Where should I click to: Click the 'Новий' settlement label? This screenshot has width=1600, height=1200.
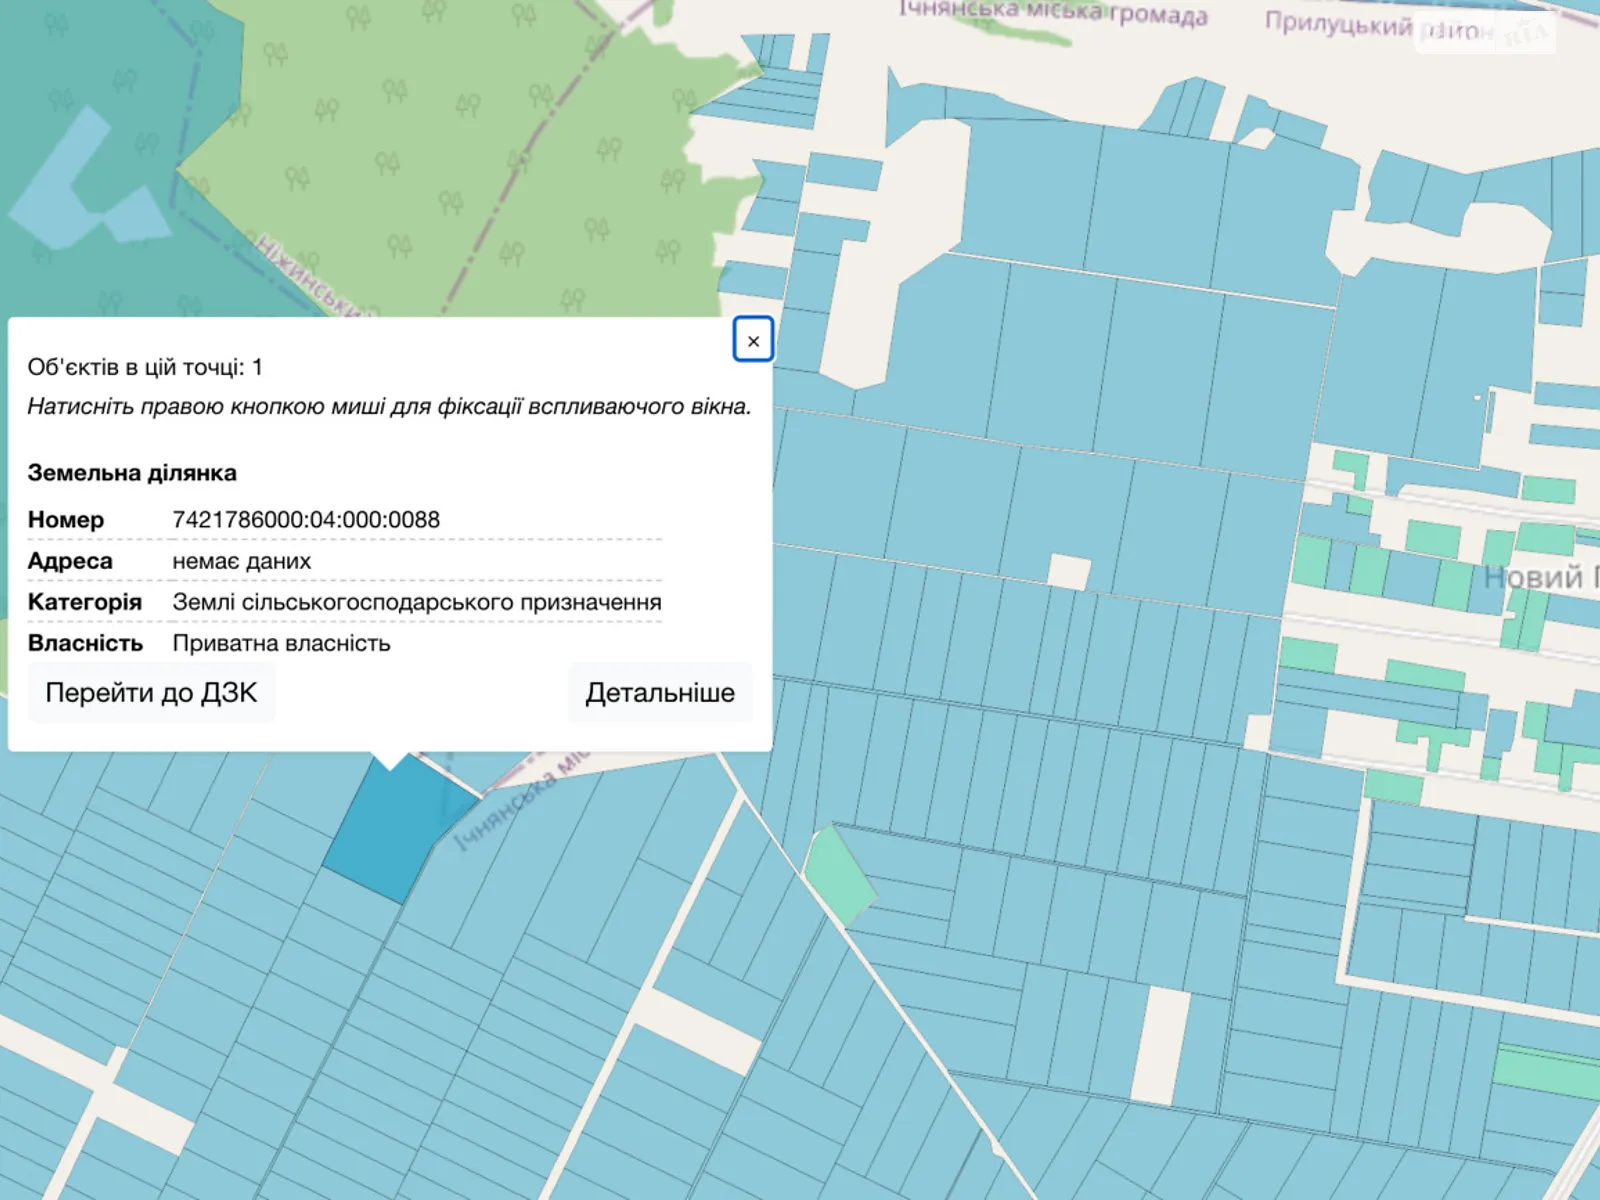point(1535,578)
